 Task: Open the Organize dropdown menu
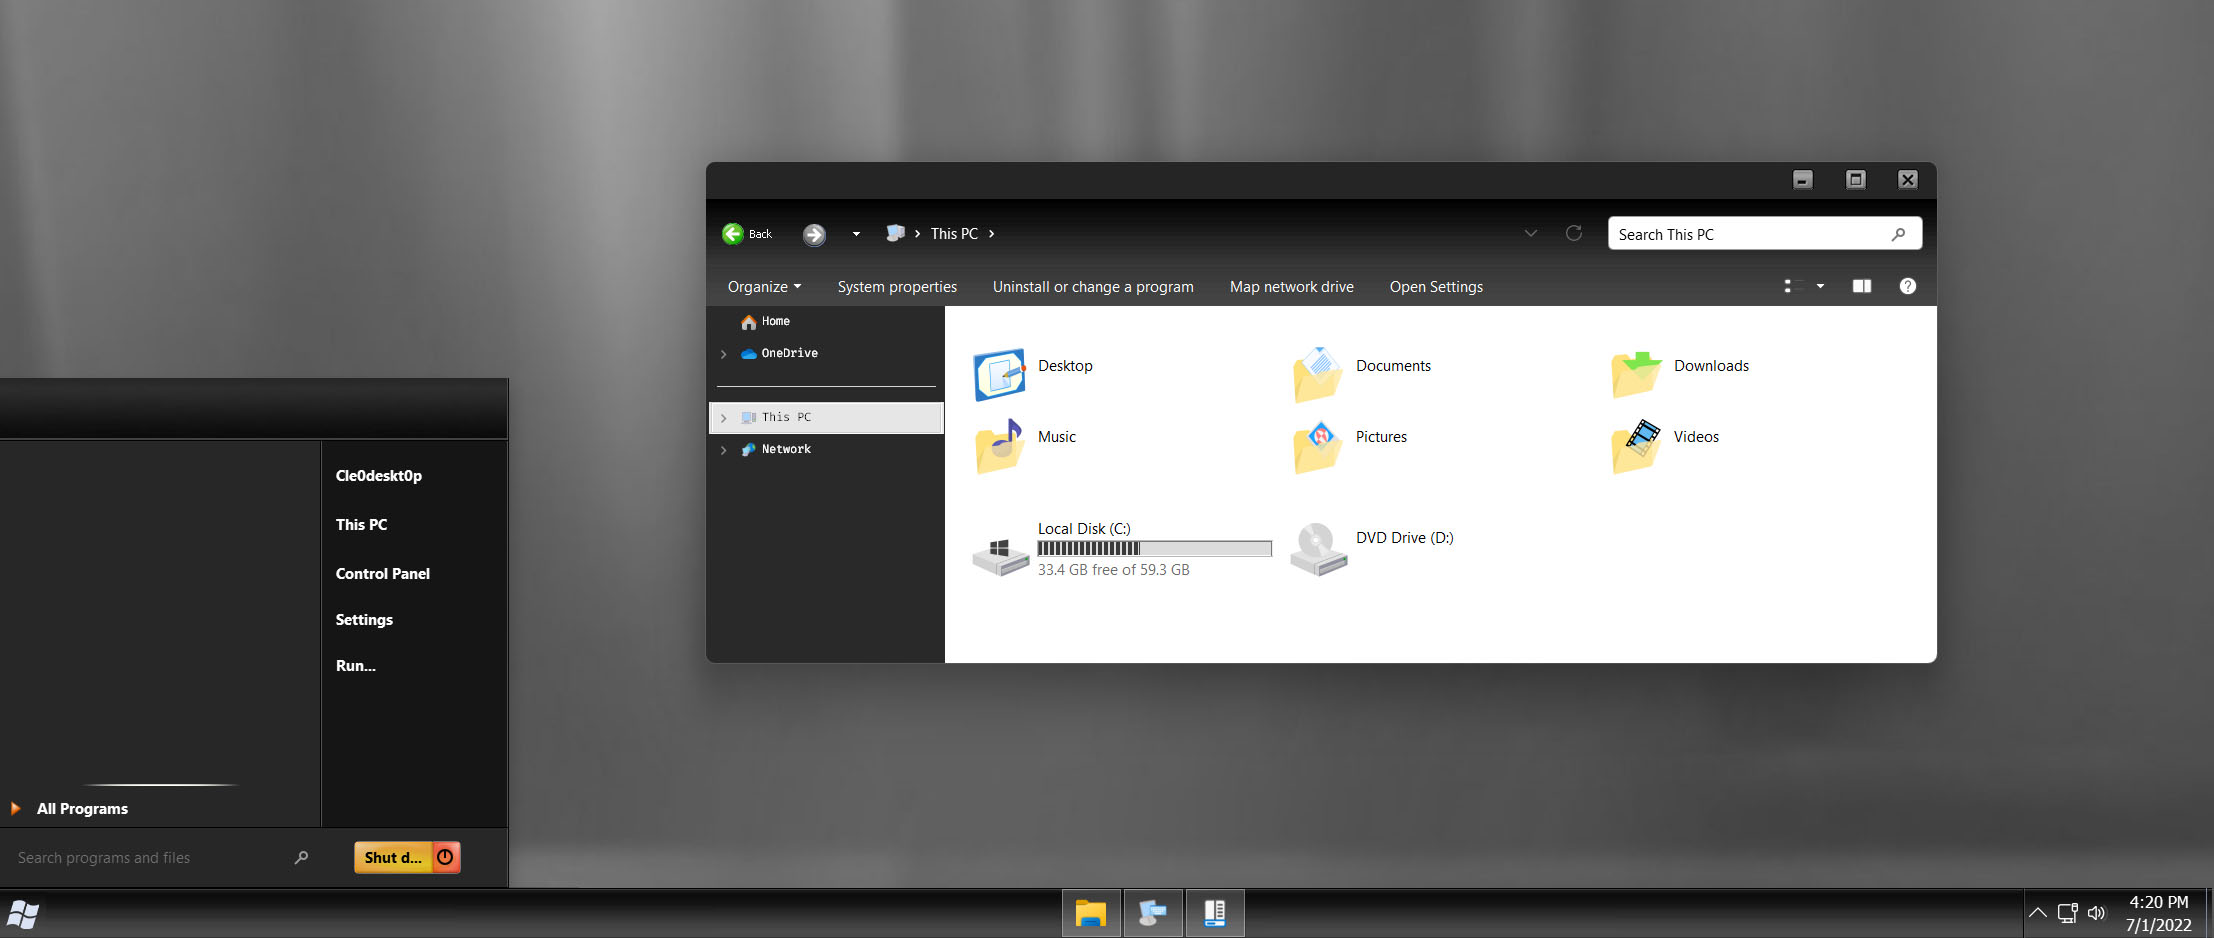click(763, 286)
